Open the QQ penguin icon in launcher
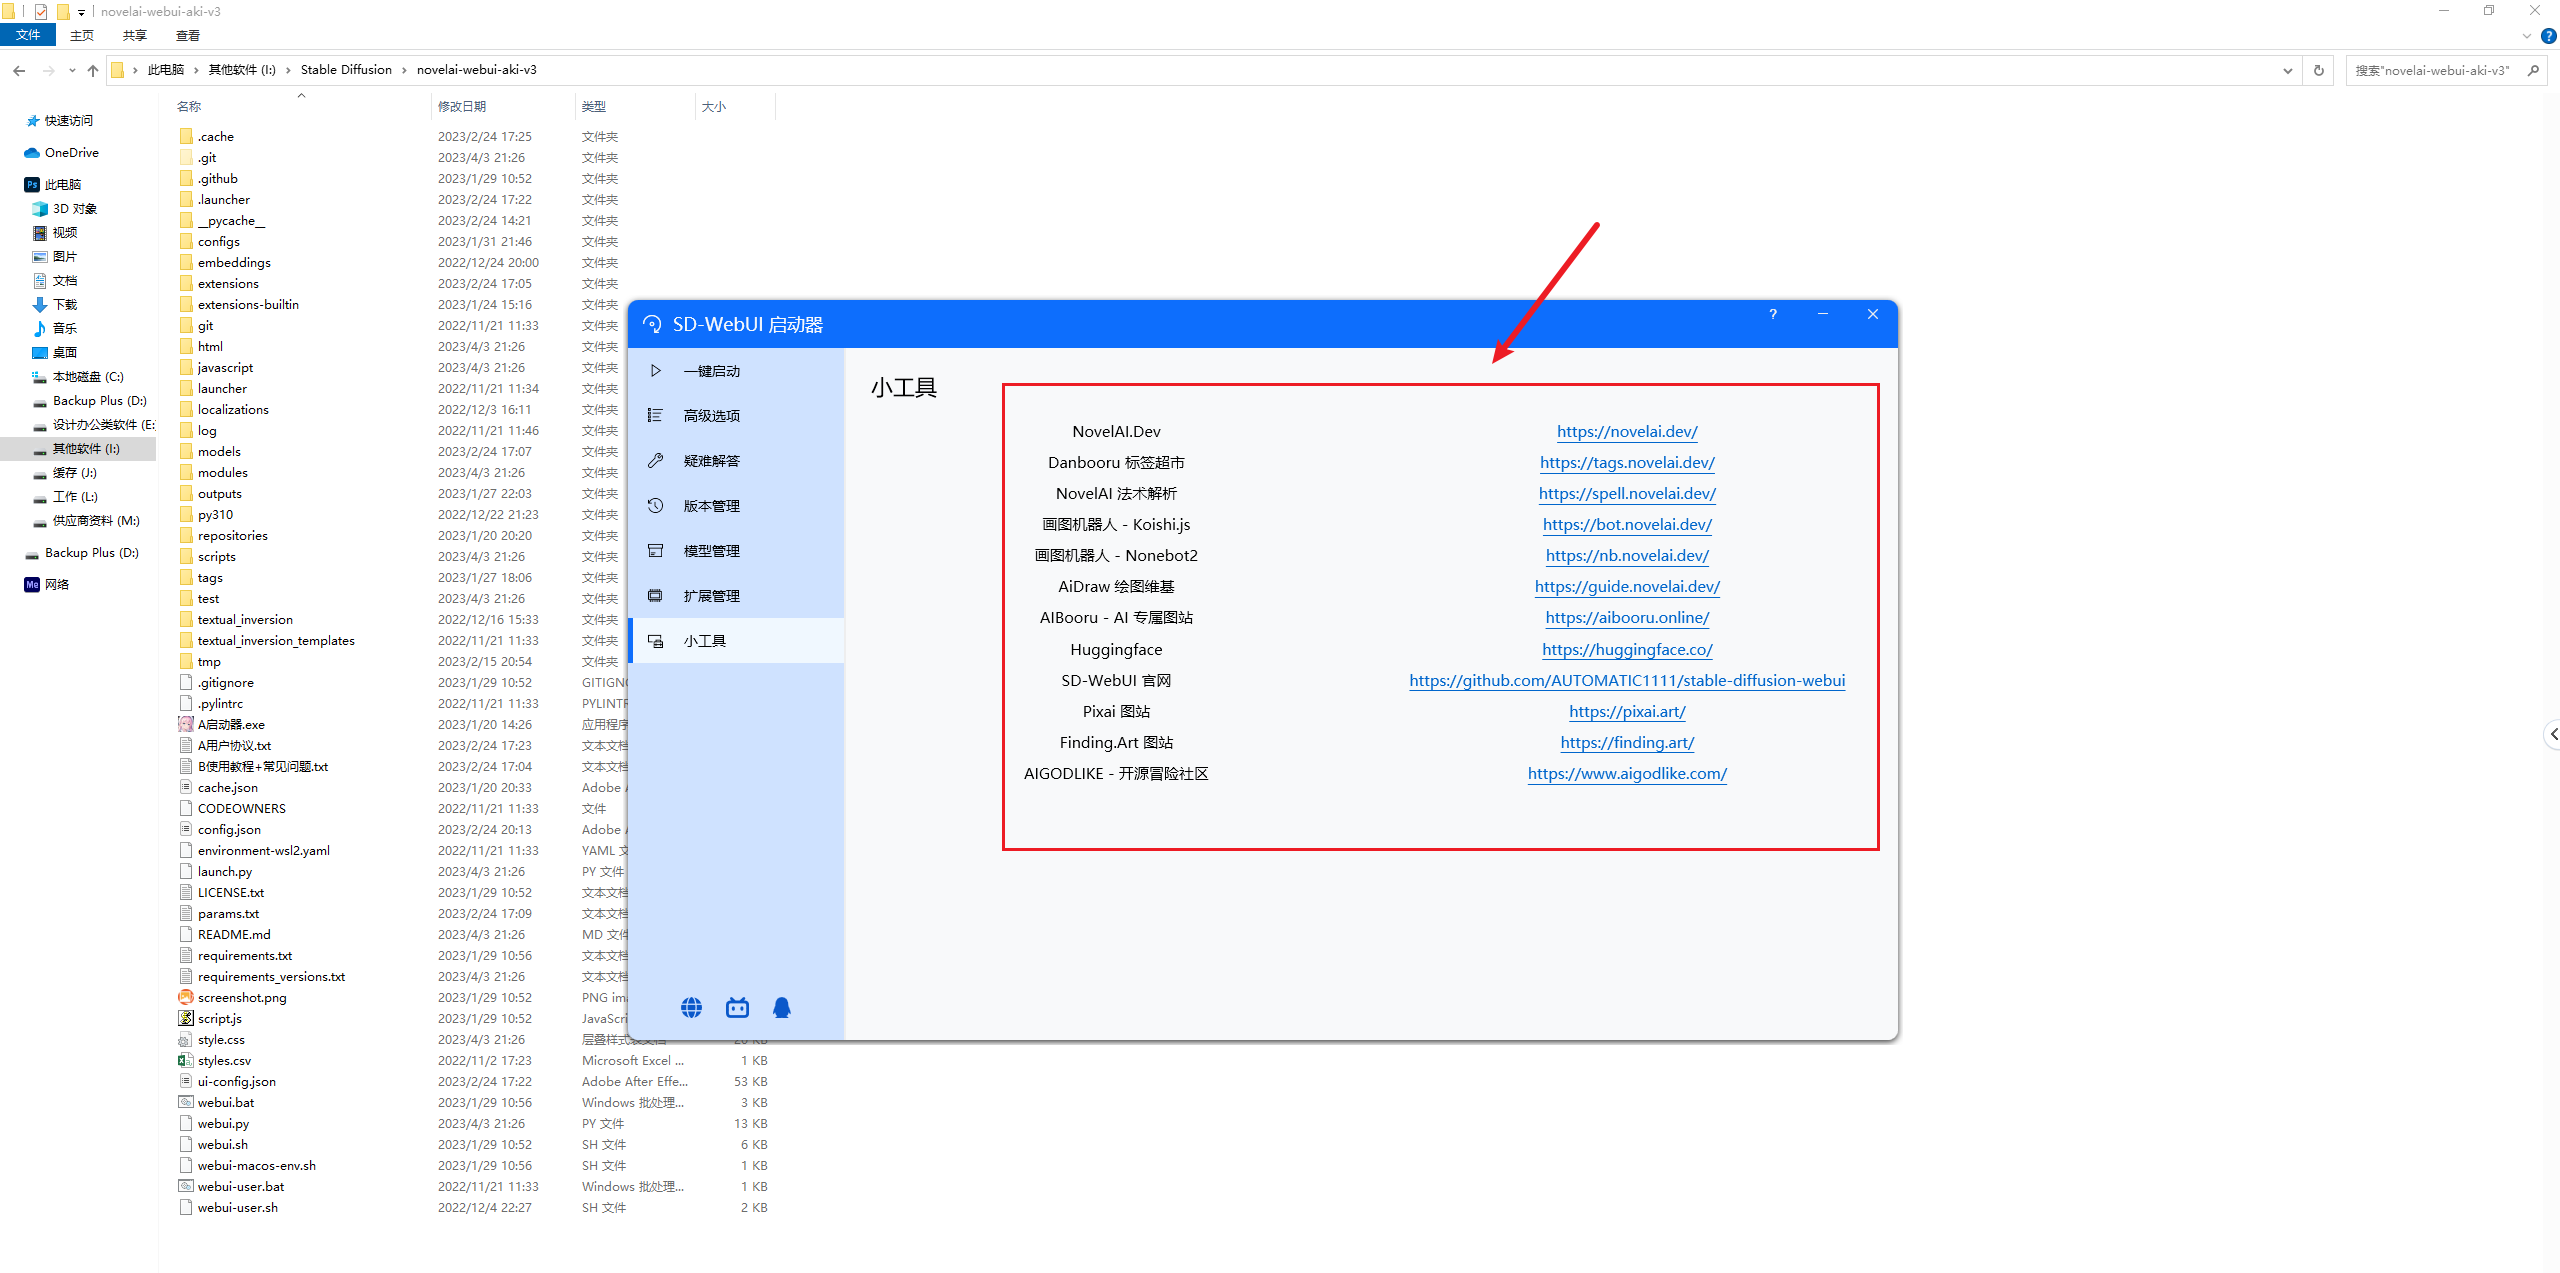Viewport: 2560px width, 1273px height. pos(782,1007)
